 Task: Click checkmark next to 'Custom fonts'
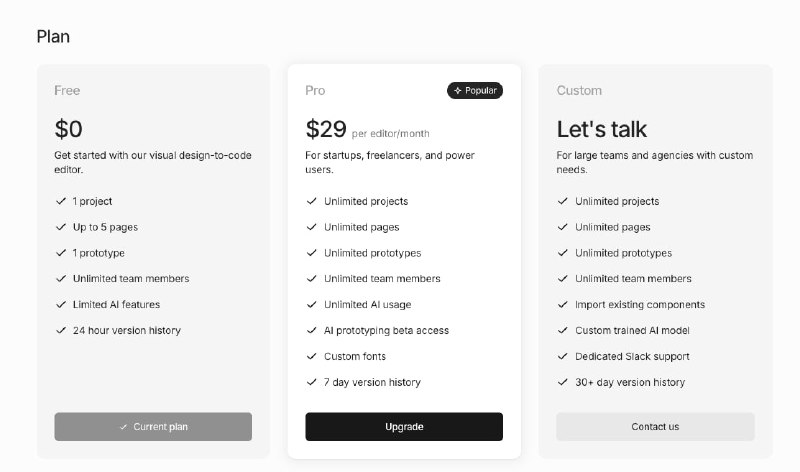312,356
